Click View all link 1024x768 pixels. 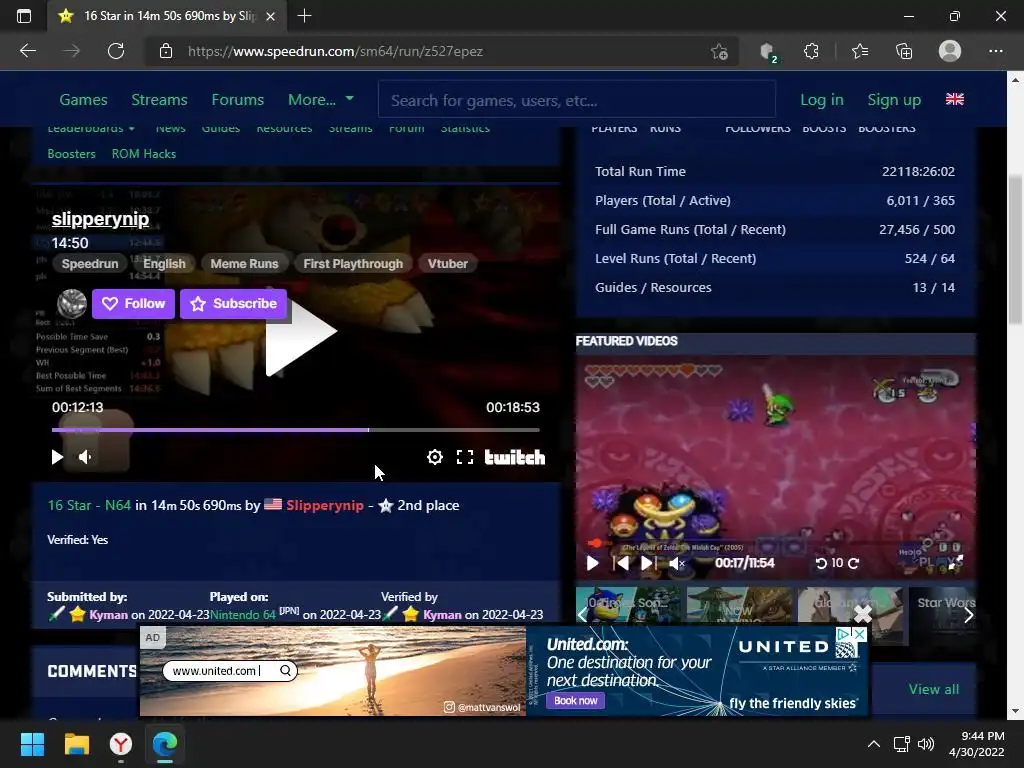coord(933,690)
